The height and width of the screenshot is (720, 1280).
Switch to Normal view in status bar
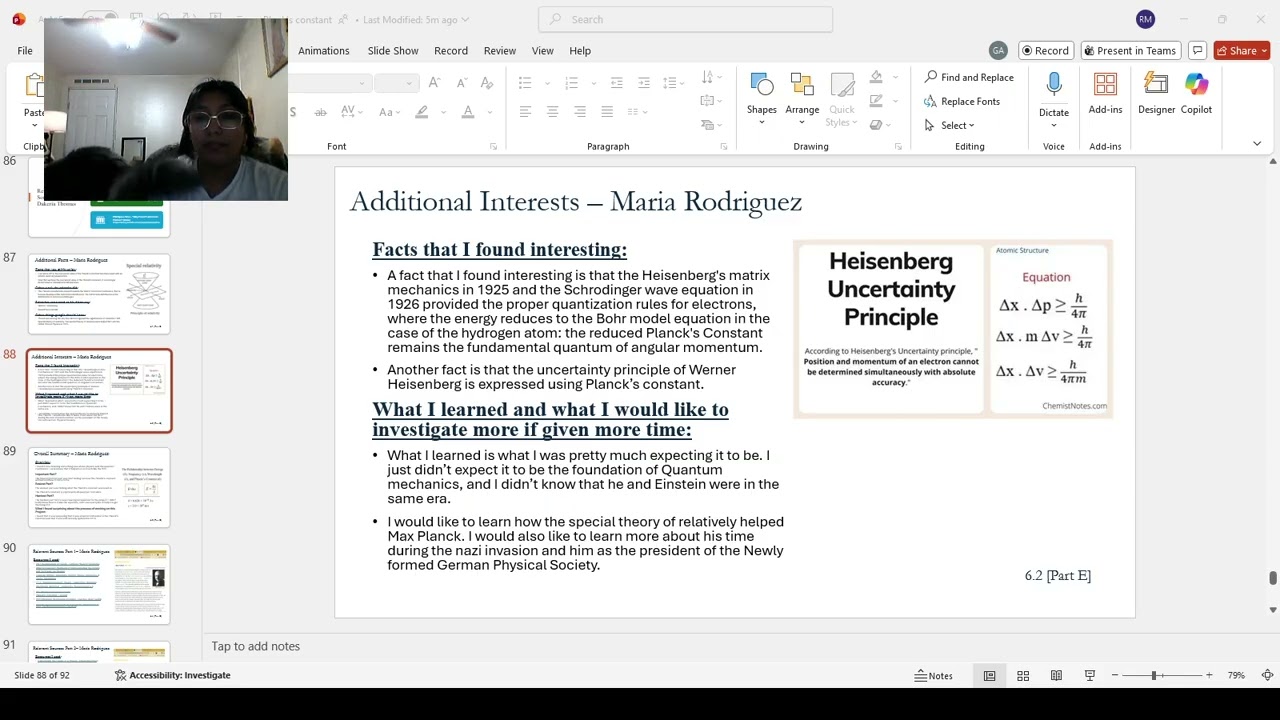989,676
